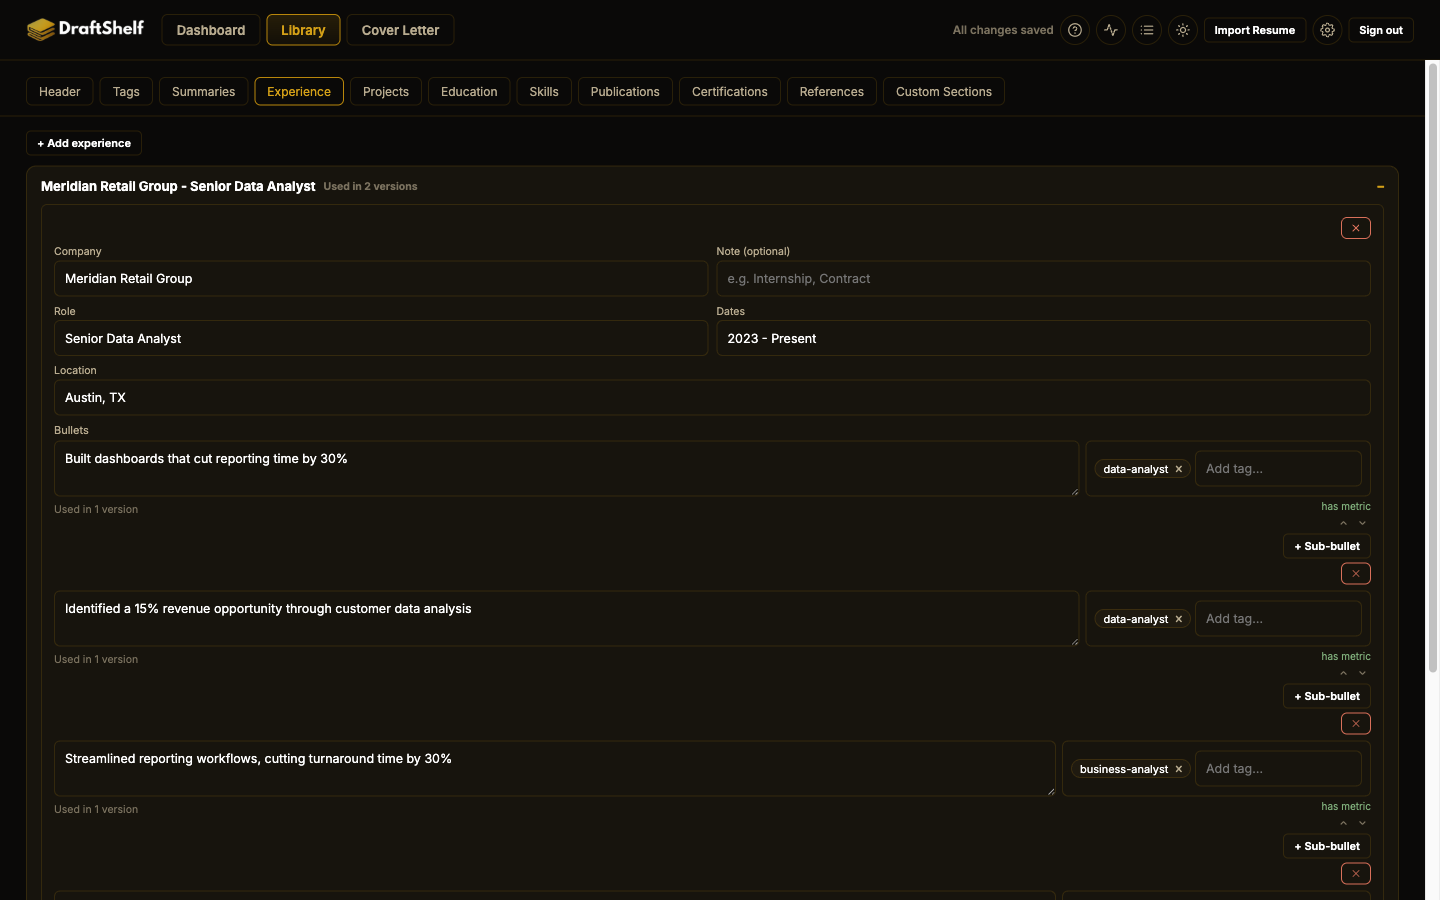This screenshot has height=900, width=1440.
Task: Move the streamlined workflows bullet down
Action: click(1362, 823)
